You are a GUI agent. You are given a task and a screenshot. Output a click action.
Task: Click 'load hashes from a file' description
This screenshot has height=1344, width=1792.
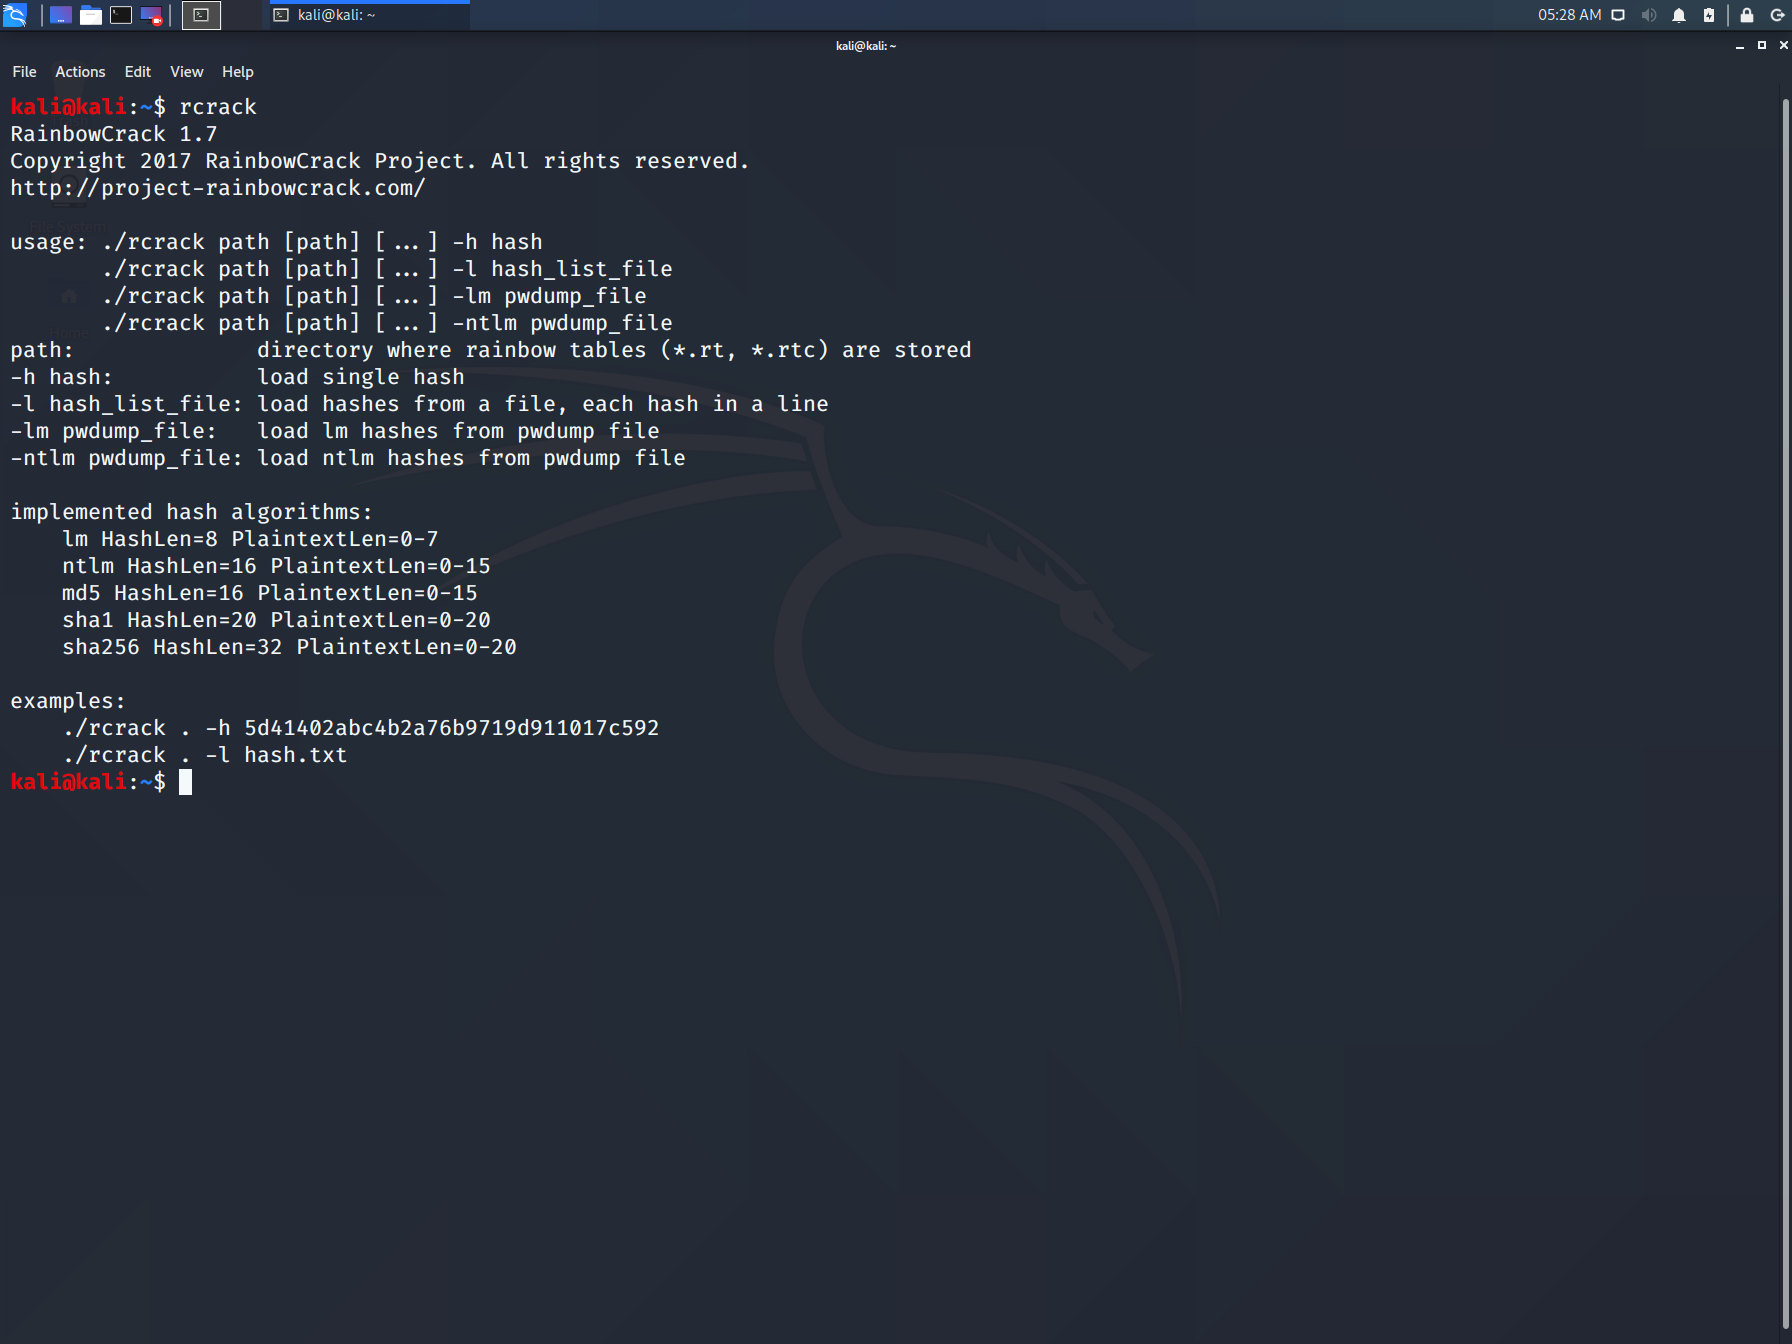(x=543, y=404)
